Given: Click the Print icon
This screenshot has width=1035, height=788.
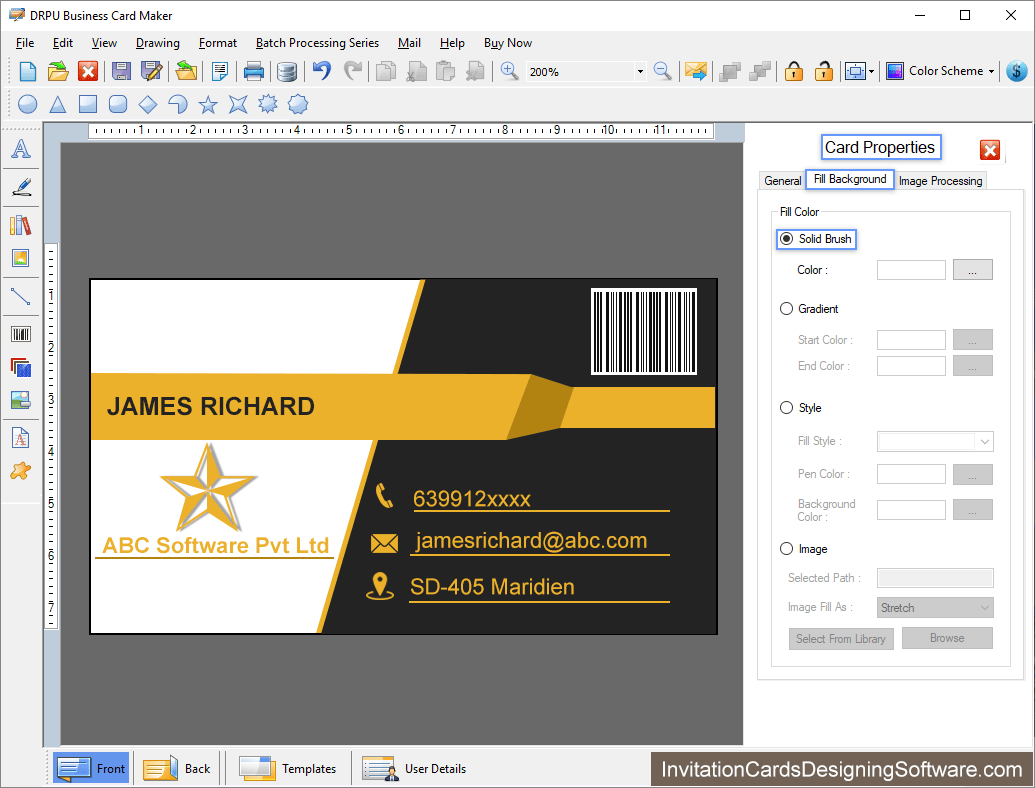Looking at the screenshot, I should 254,71.
